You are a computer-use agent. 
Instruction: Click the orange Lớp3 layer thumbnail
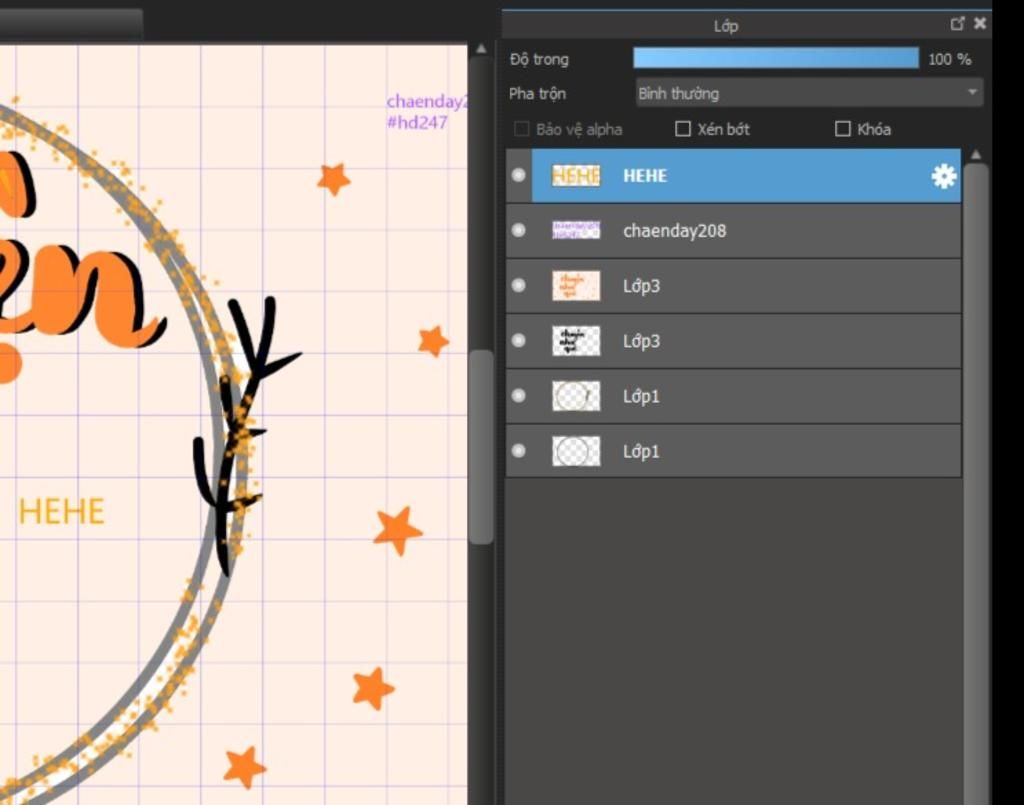(576, 286)
